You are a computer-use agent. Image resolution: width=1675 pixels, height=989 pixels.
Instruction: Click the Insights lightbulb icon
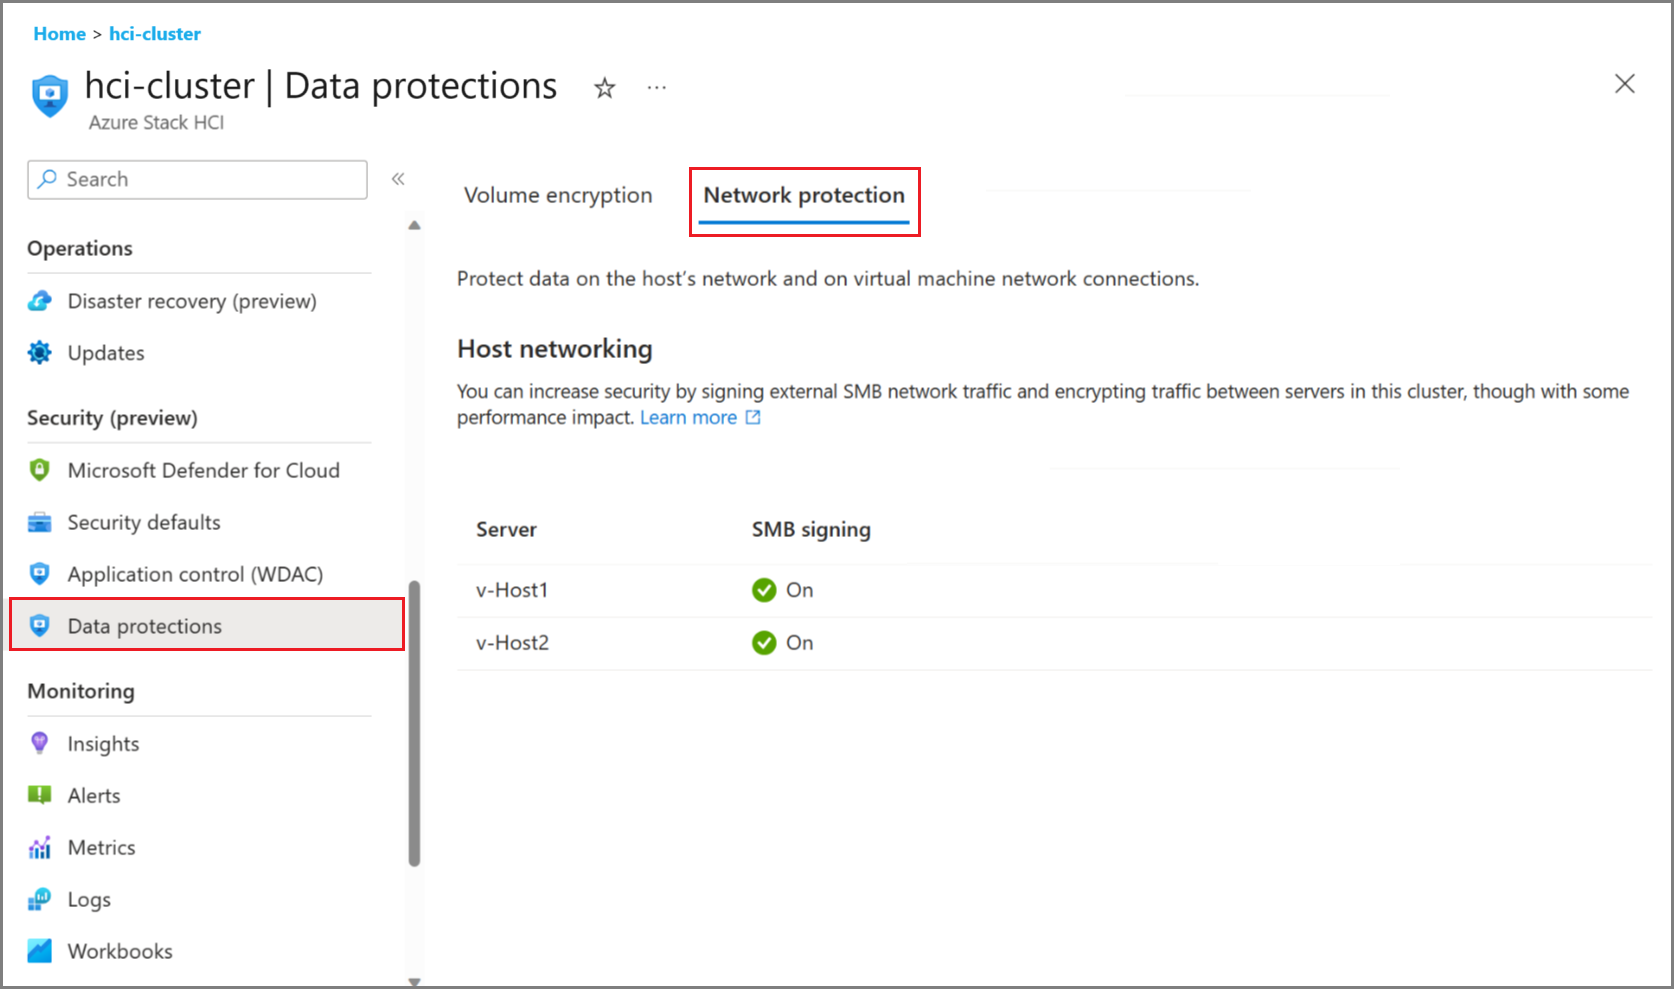pyautogui.click(x=40, y=743)
